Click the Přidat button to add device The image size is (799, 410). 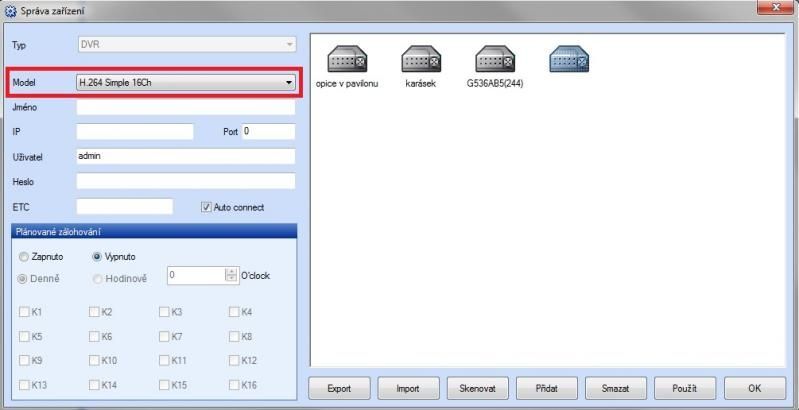pos(547,387)
